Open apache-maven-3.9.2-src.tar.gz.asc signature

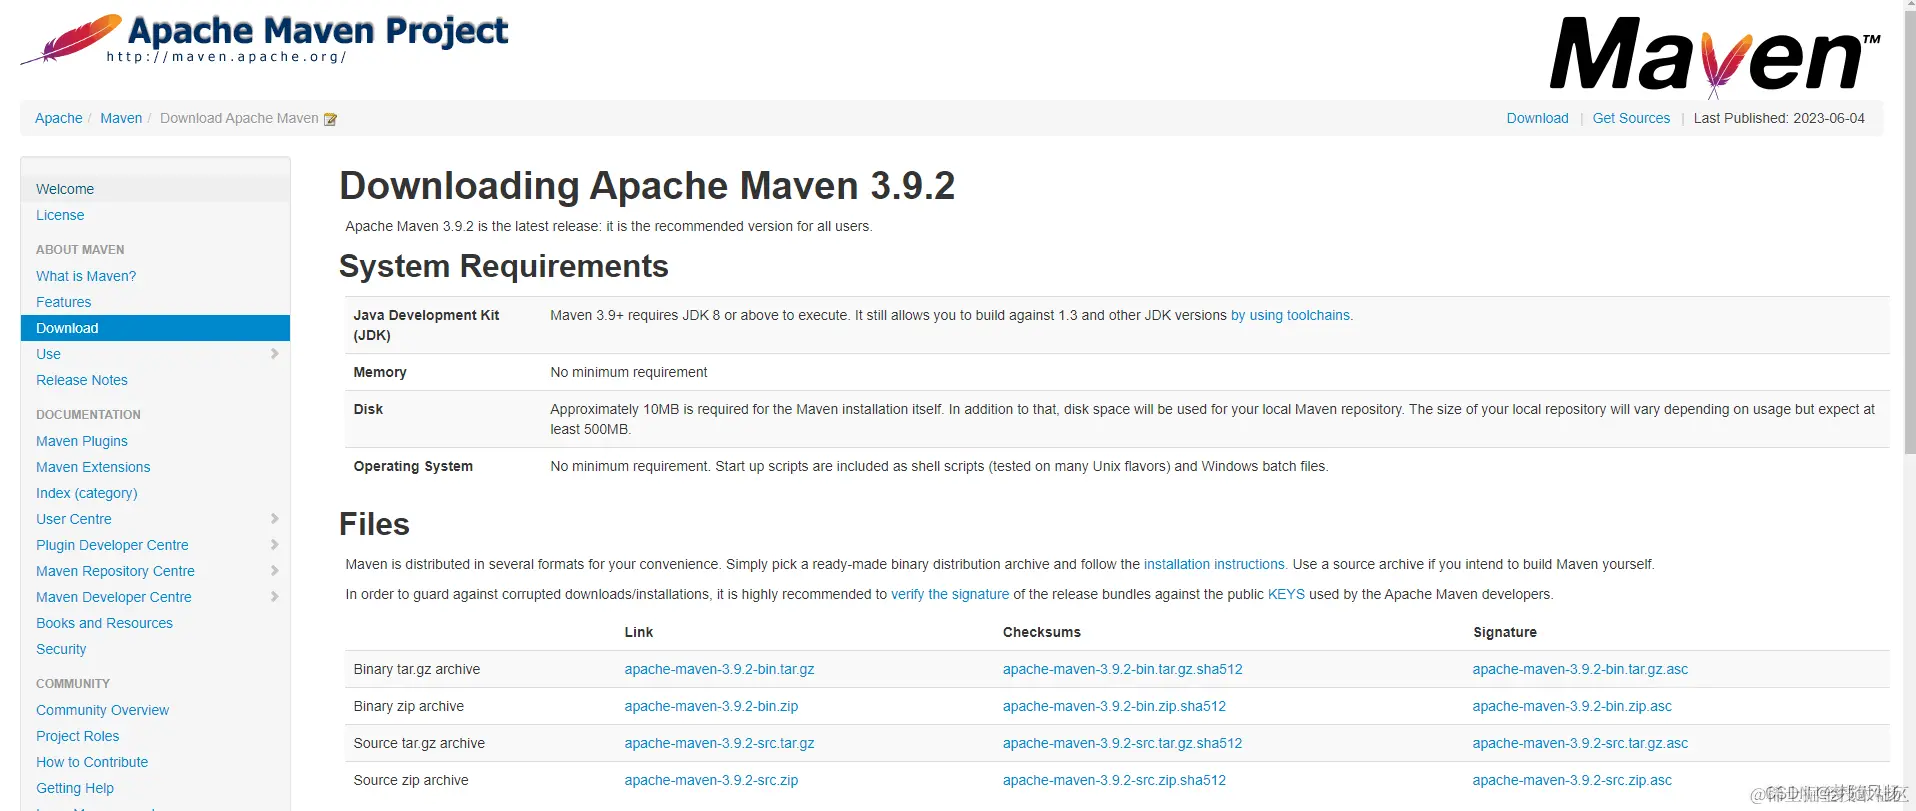click(1580, 743)
